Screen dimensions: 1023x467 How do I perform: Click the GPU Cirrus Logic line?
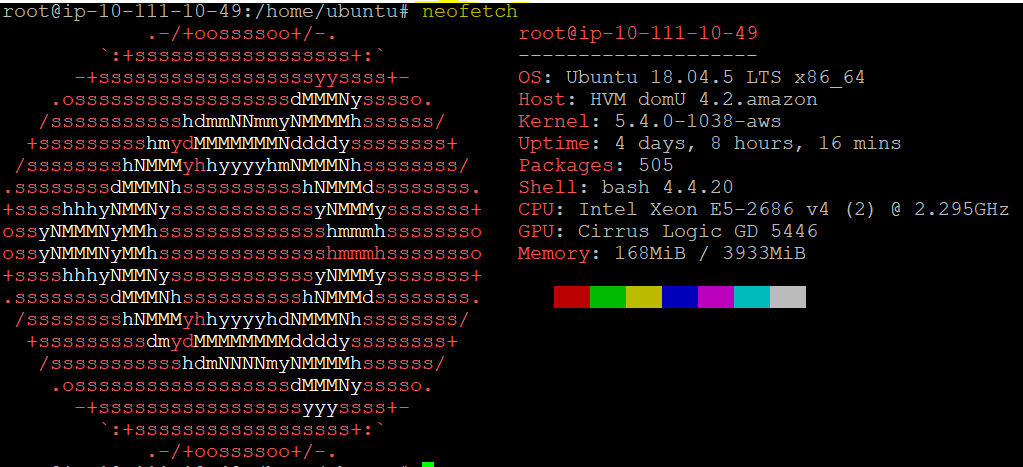pyautogui.click(x=667, y=231)
